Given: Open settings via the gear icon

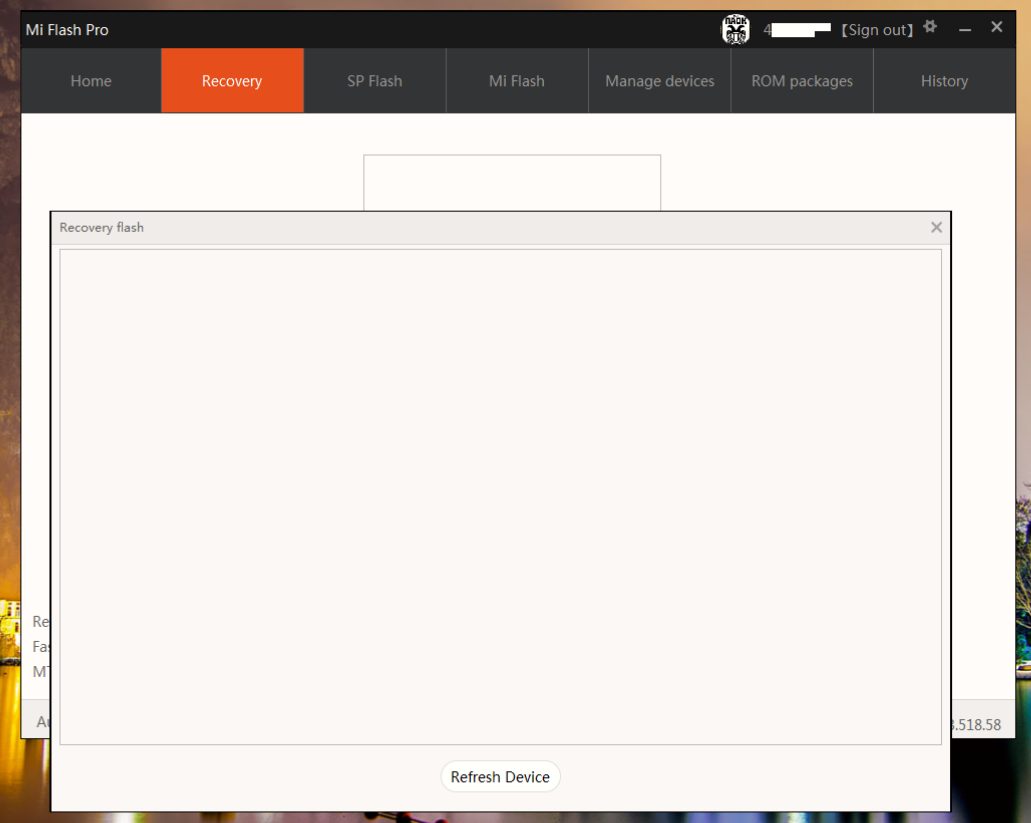Looking at the screenshot, I should pyautogui.click(x=930, y=27).
